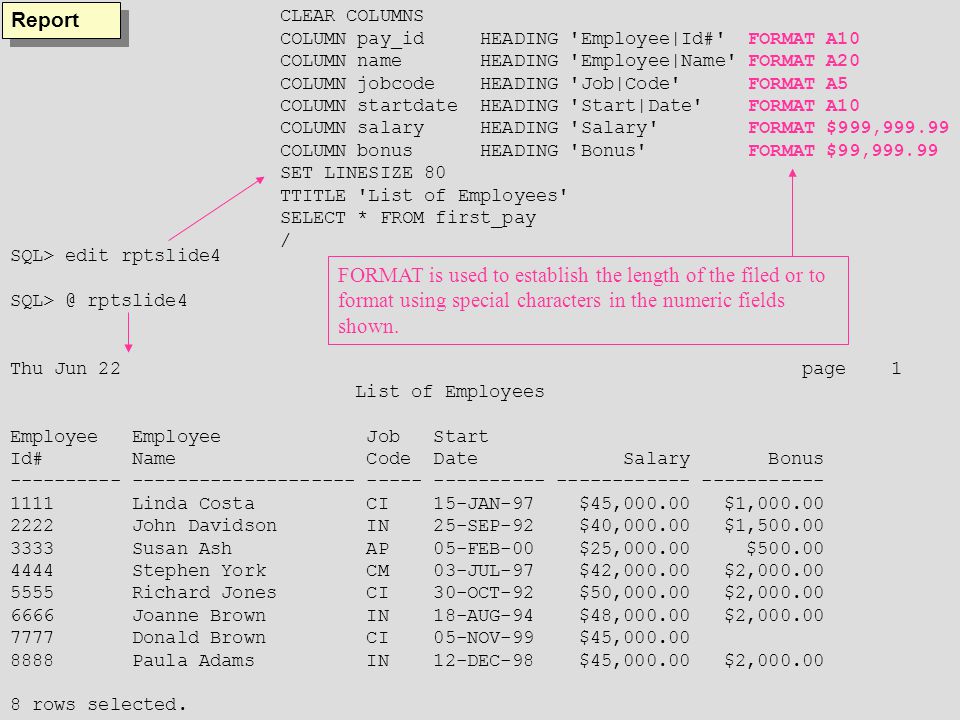The image size is (960, 720).
Task: Click the Bonus column header
Action: (x=795, y=459)
